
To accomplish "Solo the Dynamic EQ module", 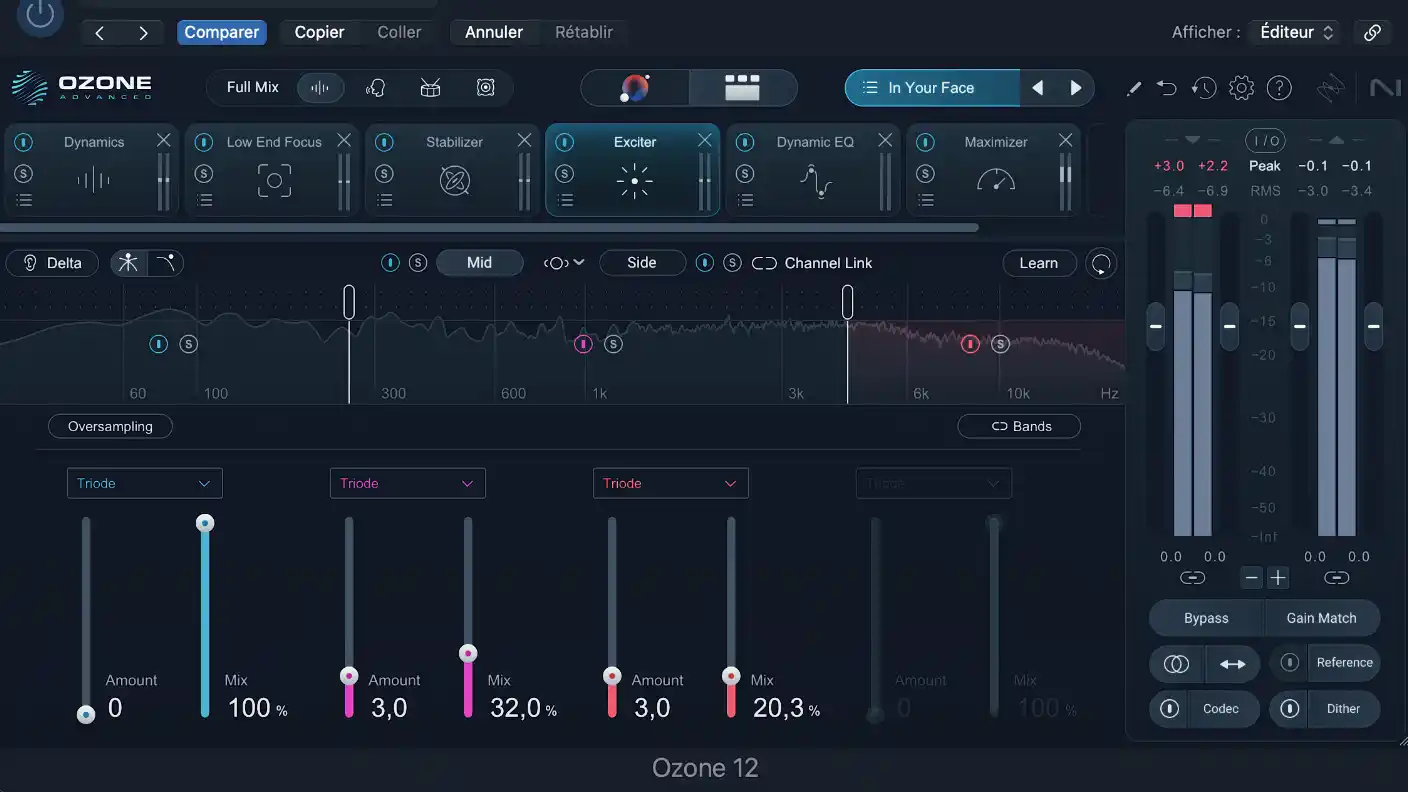I will pos(745,173).
